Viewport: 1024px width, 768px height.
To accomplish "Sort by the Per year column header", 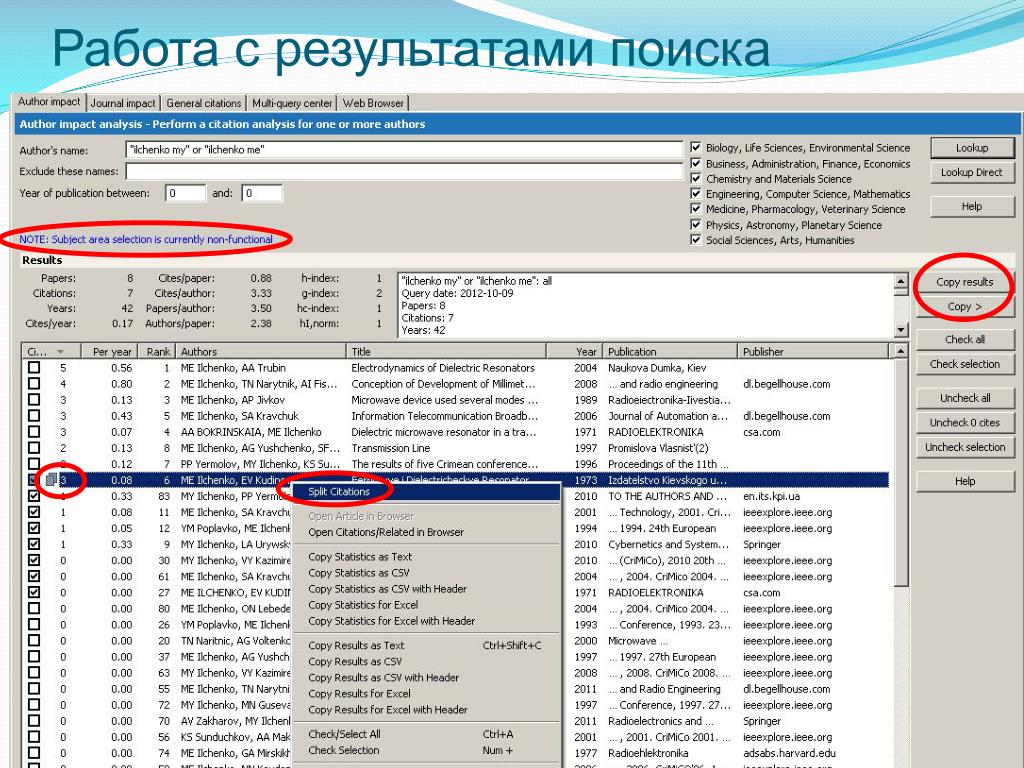I will [108, 351].
